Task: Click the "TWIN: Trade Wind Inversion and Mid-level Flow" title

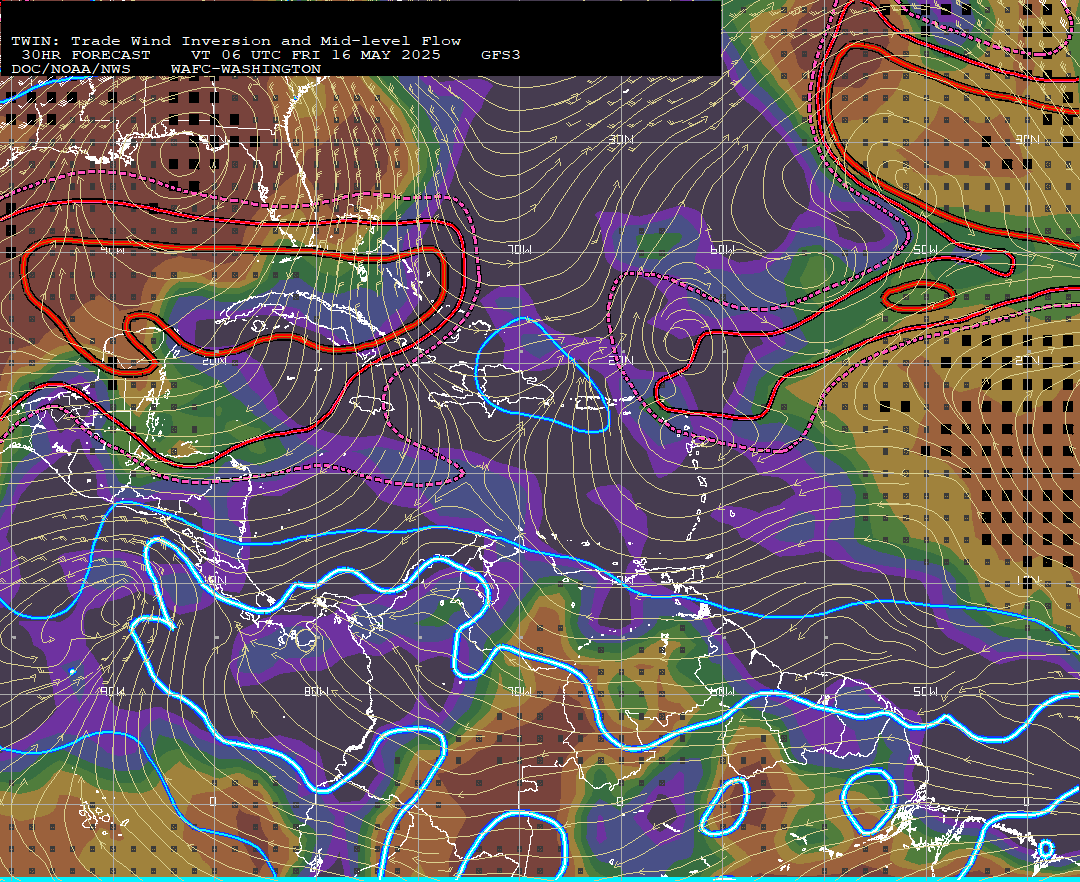Action: [x=236, y=41]
